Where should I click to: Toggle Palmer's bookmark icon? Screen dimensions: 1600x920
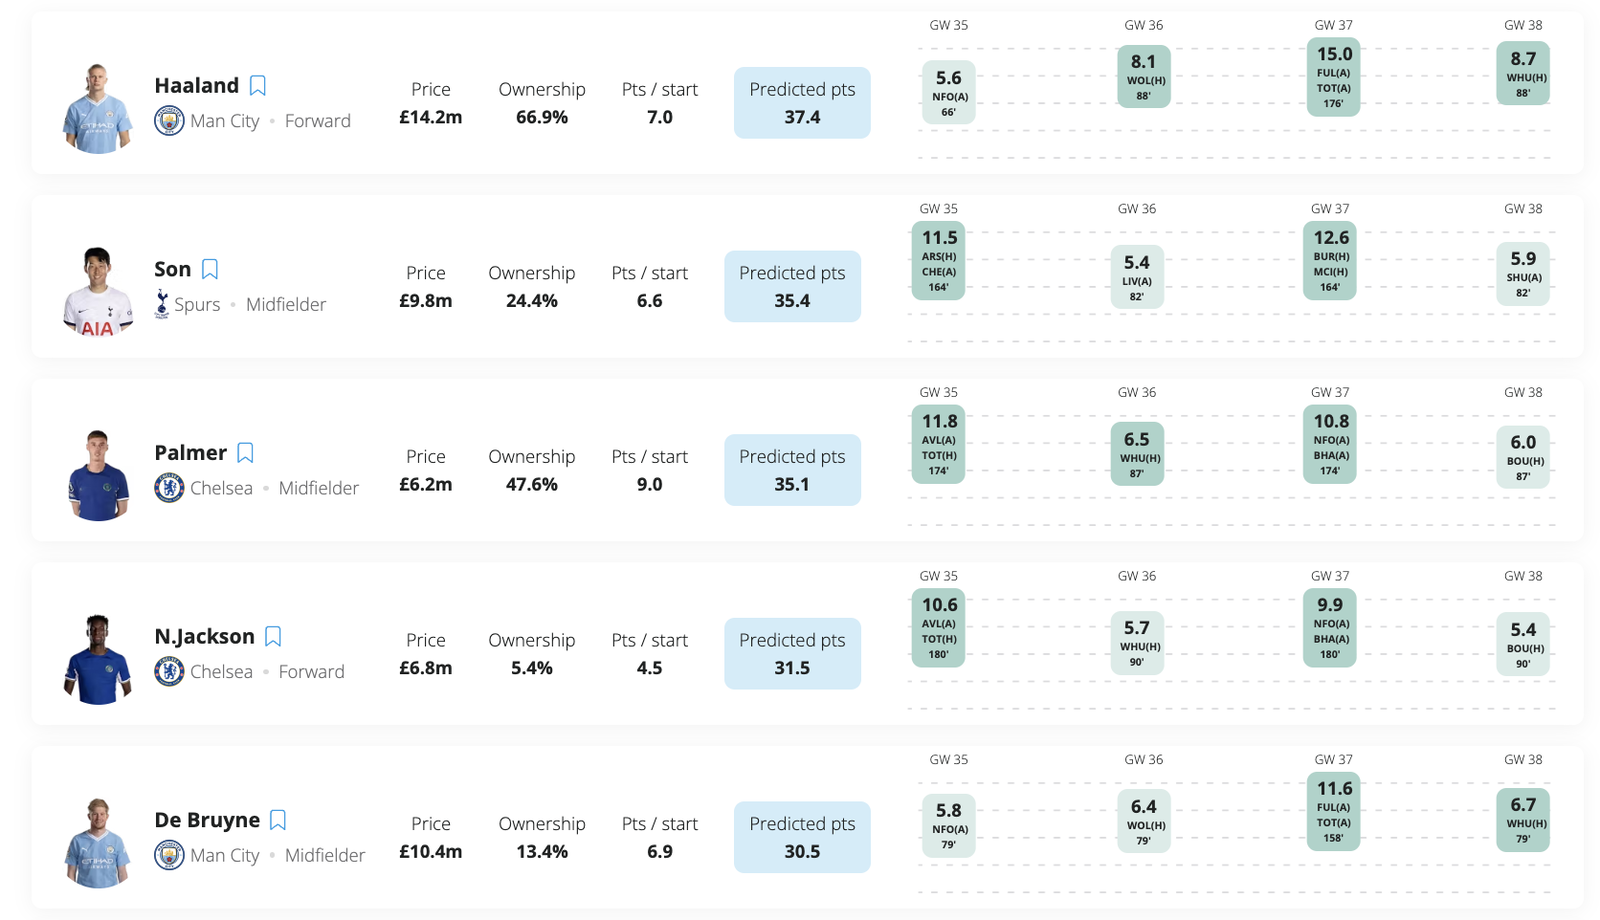pyautogui.click(x=245, y=453)
